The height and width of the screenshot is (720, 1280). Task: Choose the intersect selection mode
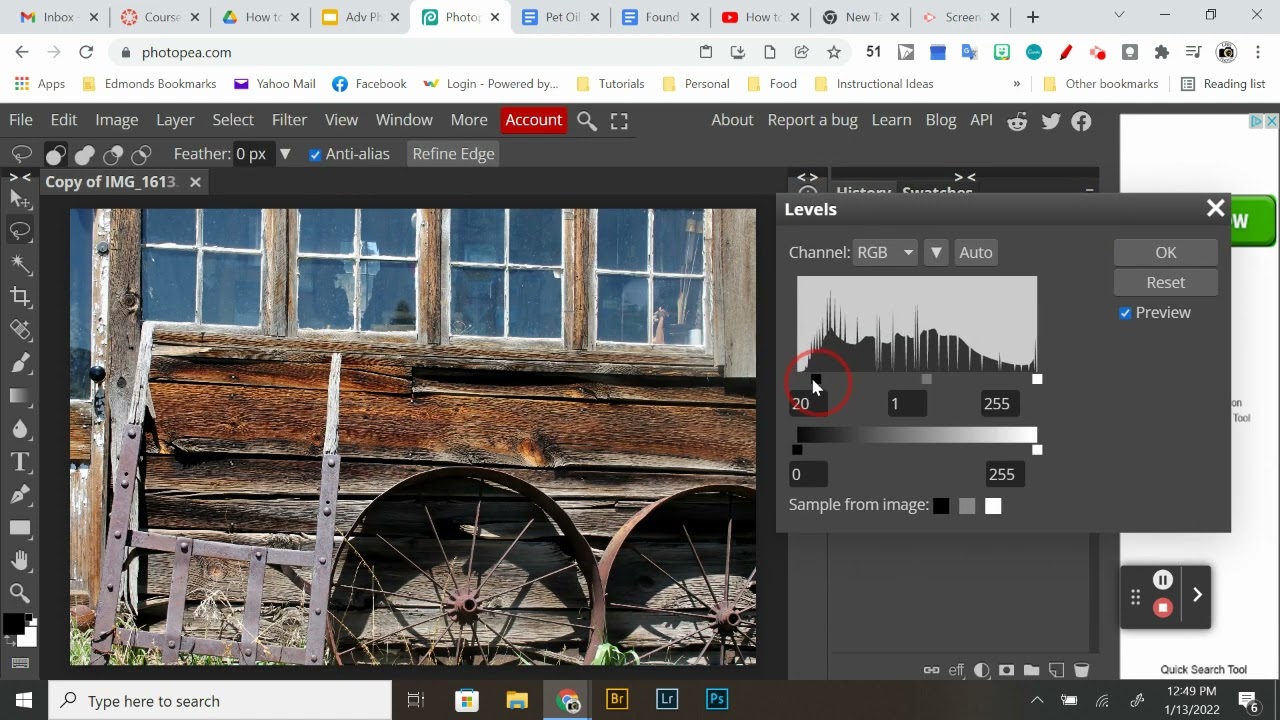(141, 154)
